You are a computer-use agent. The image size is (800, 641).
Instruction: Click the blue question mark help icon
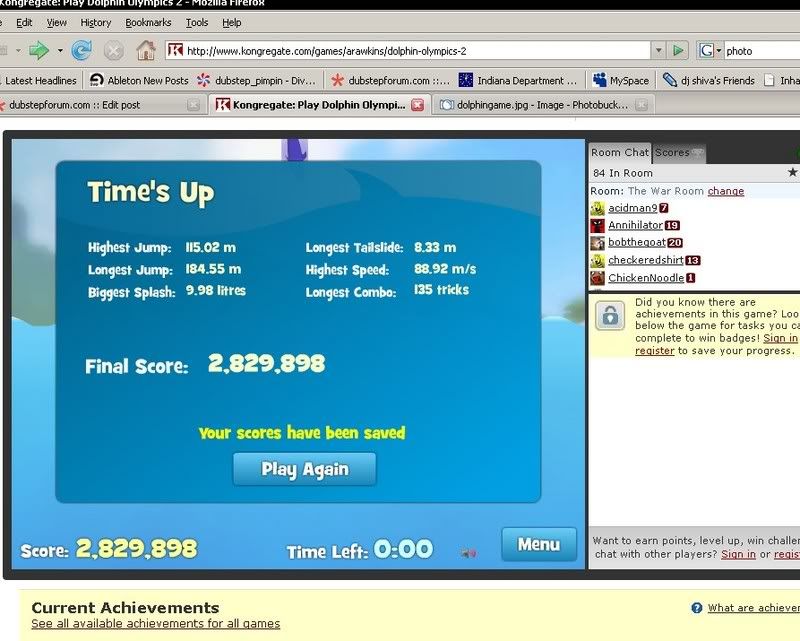(696, 608)
